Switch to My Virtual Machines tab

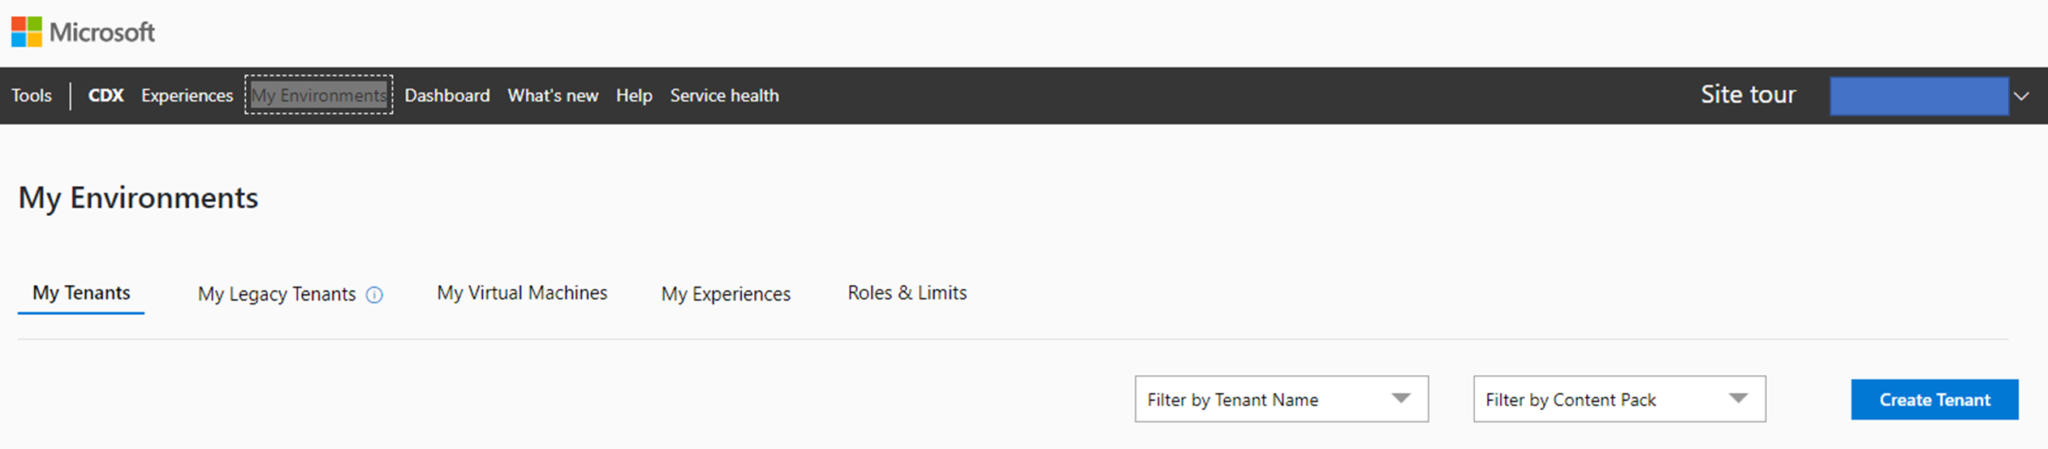(522, 293)
